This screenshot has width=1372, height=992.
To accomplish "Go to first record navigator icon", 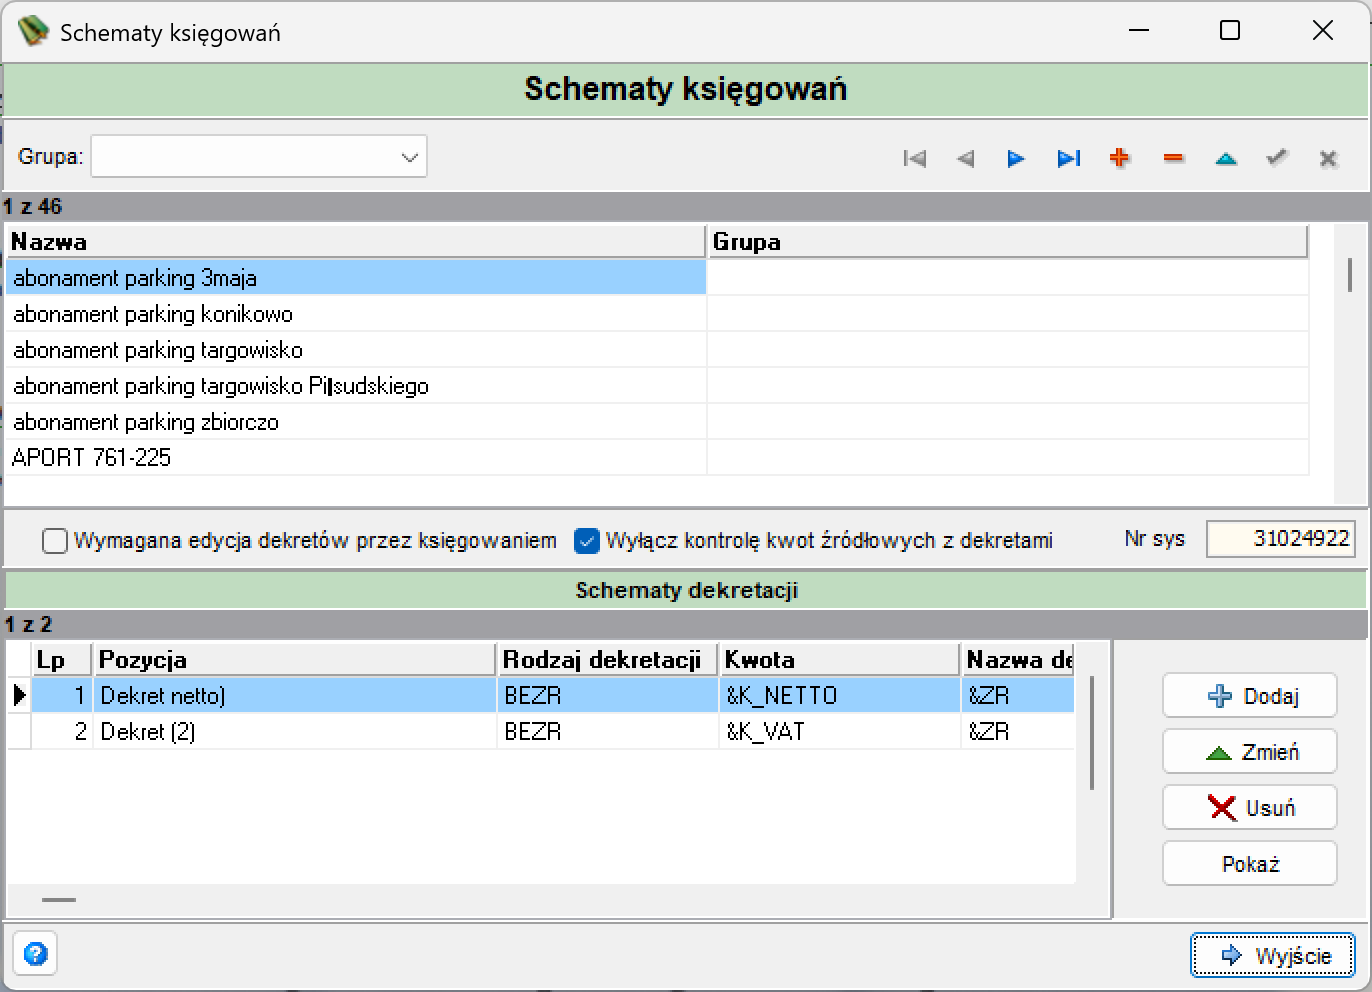I will click(x=914, y=158).
